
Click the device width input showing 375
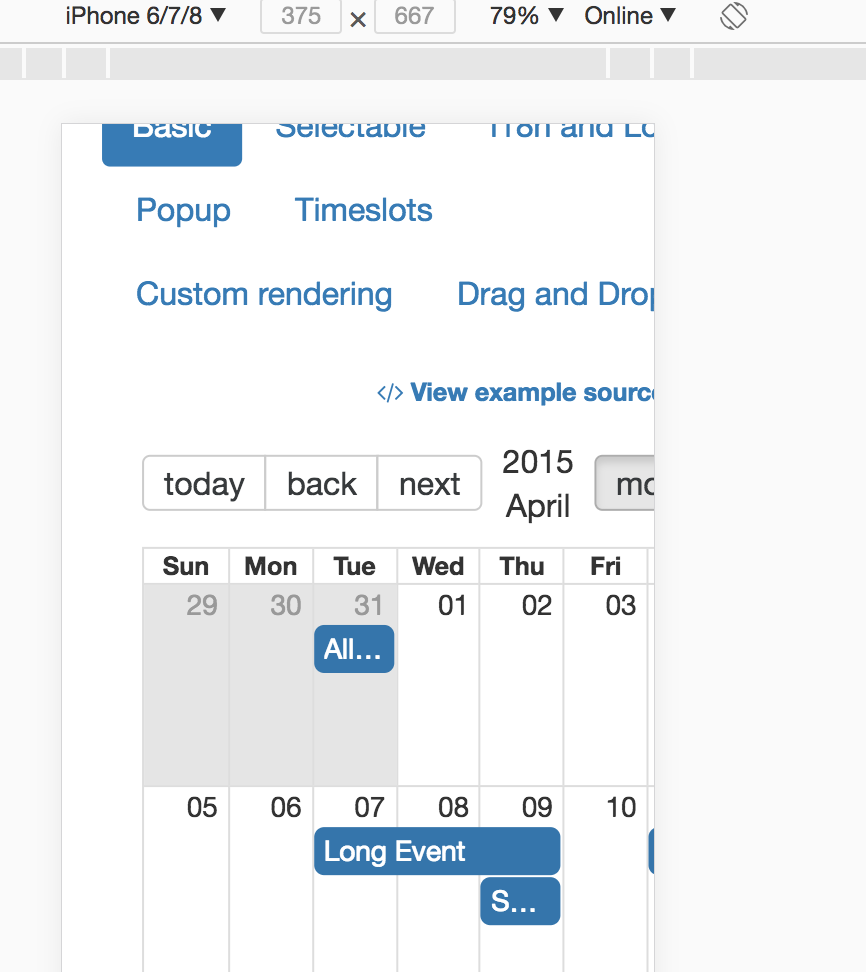click(300, 16)
